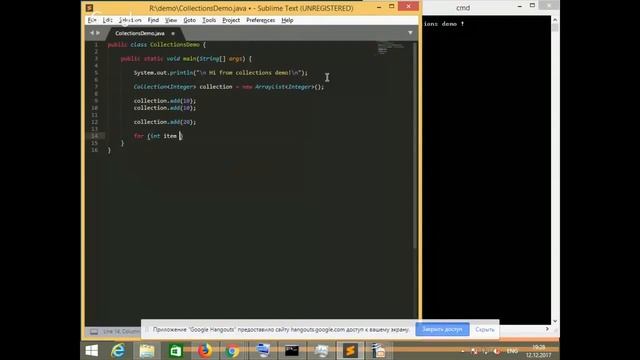
Task: Click the line 'collection.add(20);'
Action: (165, 122)
